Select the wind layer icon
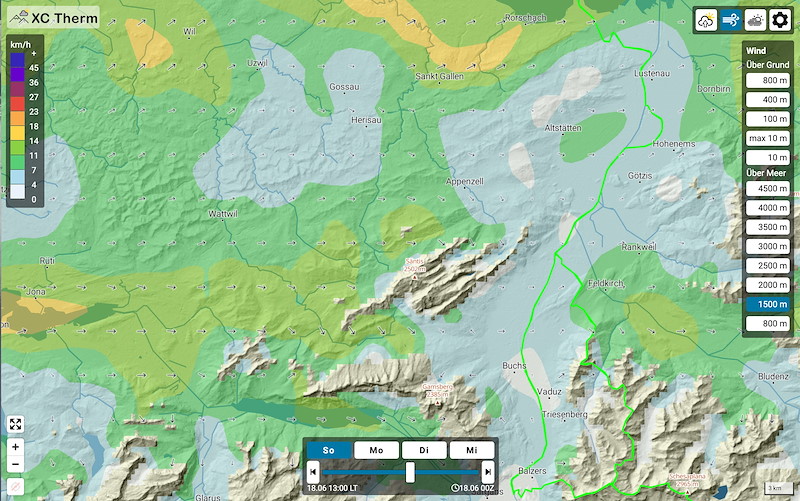 pyautogui.click(x=731, y=19)
